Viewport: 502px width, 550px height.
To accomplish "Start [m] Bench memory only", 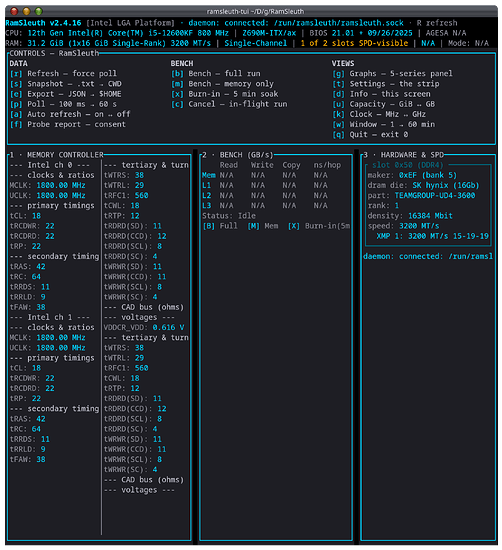I will click(x=222, y=84).
